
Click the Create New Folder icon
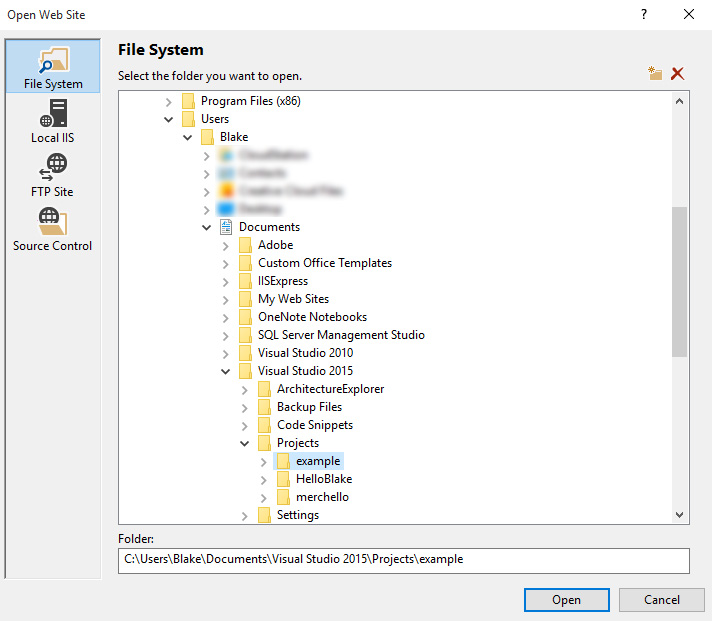655,74
